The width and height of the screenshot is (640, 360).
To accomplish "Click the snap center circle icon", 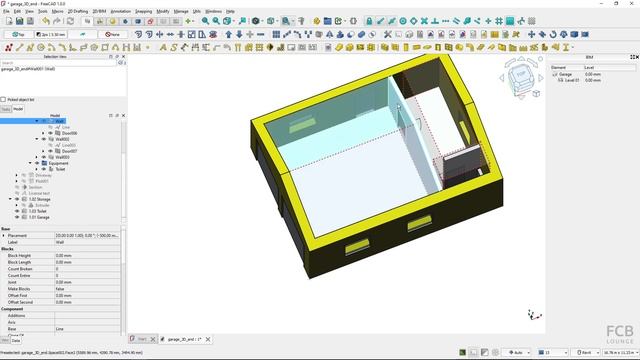I will (x=403, y=21).
